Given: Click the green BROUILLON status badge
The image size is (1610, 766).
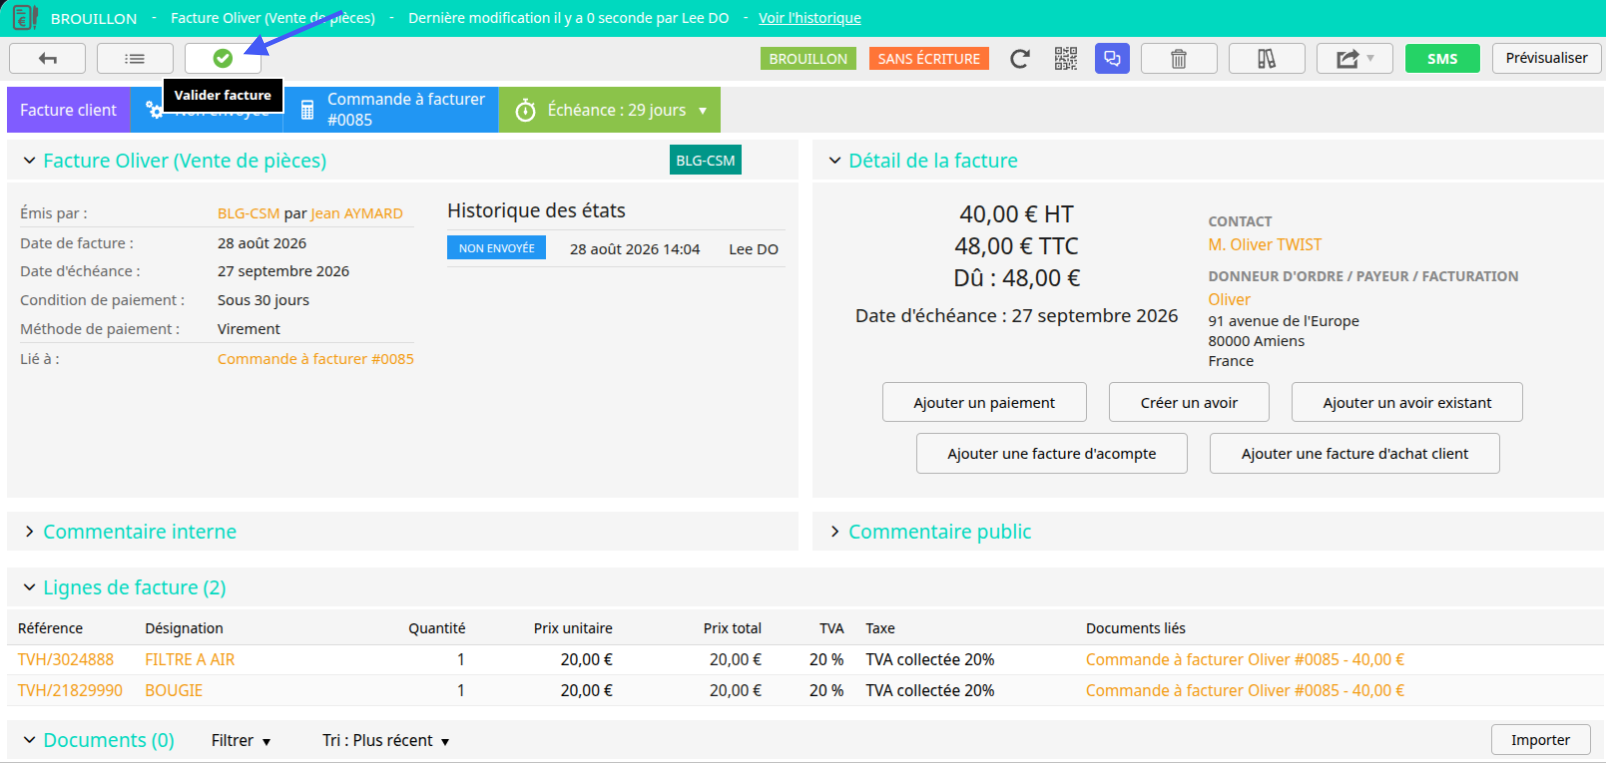Looking at the screenshot, I should 808,59.
